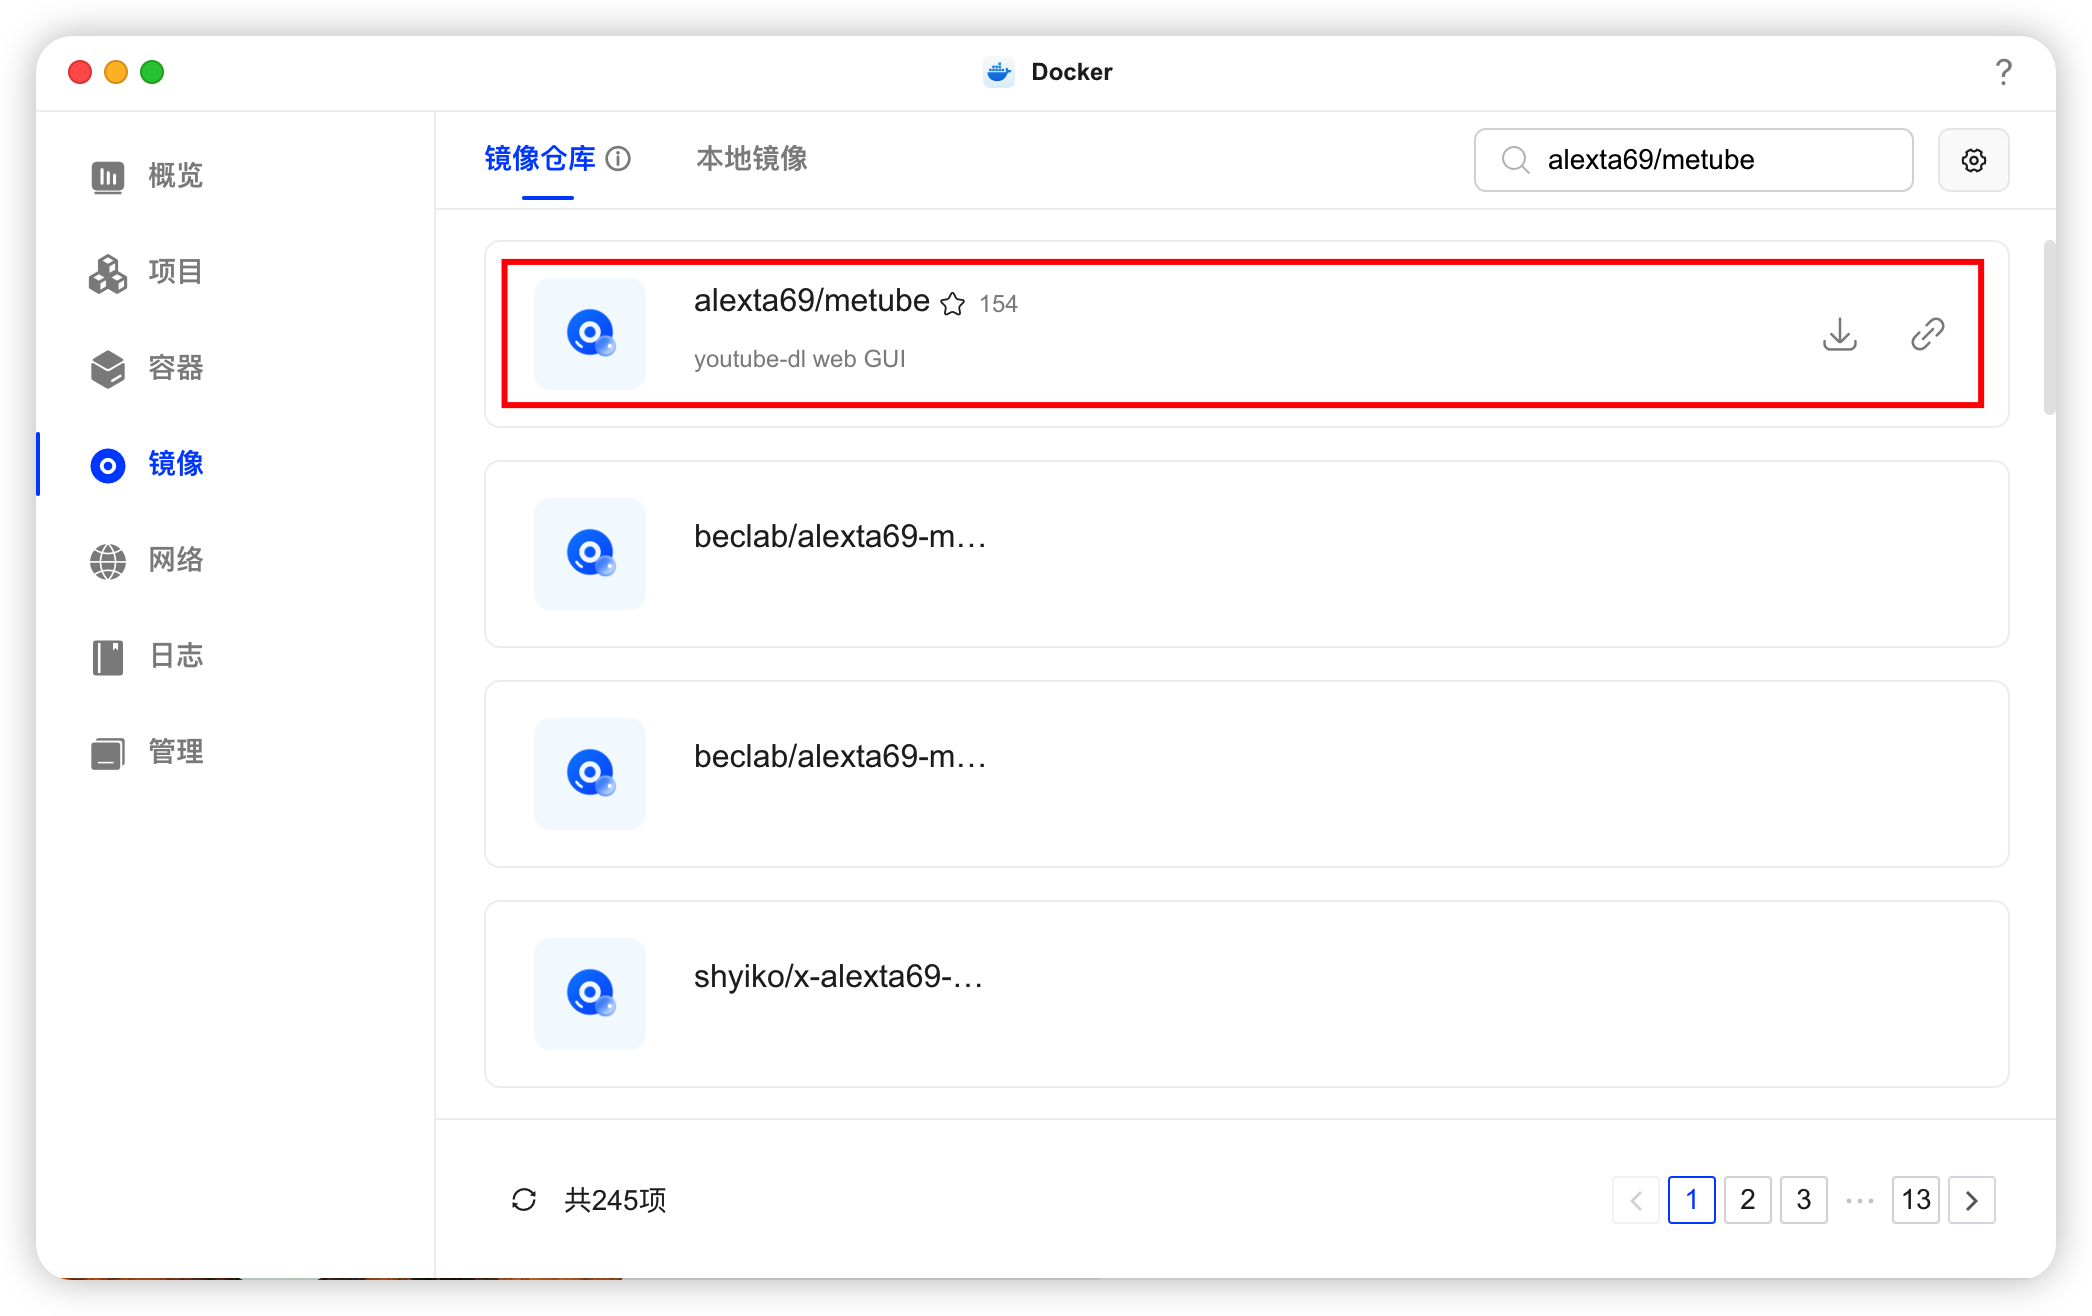
Task: Open registry settings gear icon
Action: tap(1973, 160)
